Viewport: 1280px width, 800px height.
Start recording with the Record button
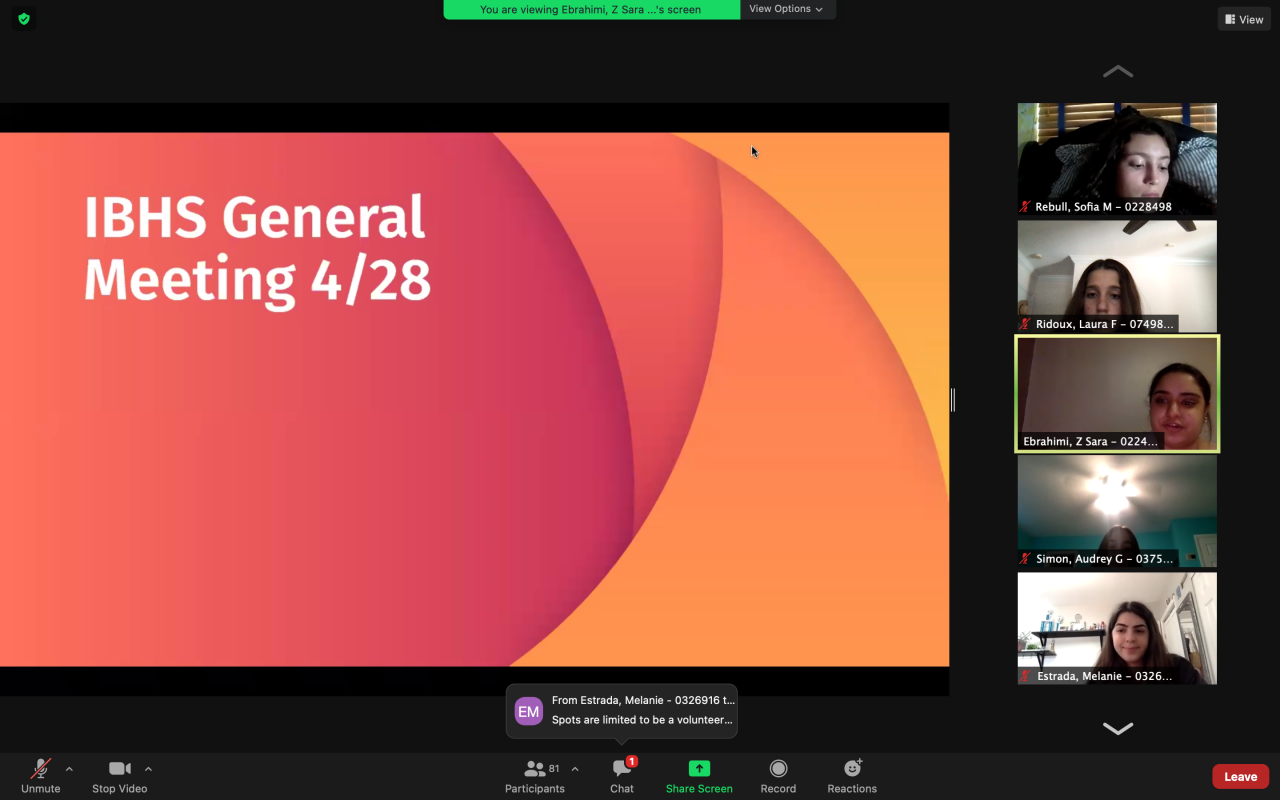778,776
